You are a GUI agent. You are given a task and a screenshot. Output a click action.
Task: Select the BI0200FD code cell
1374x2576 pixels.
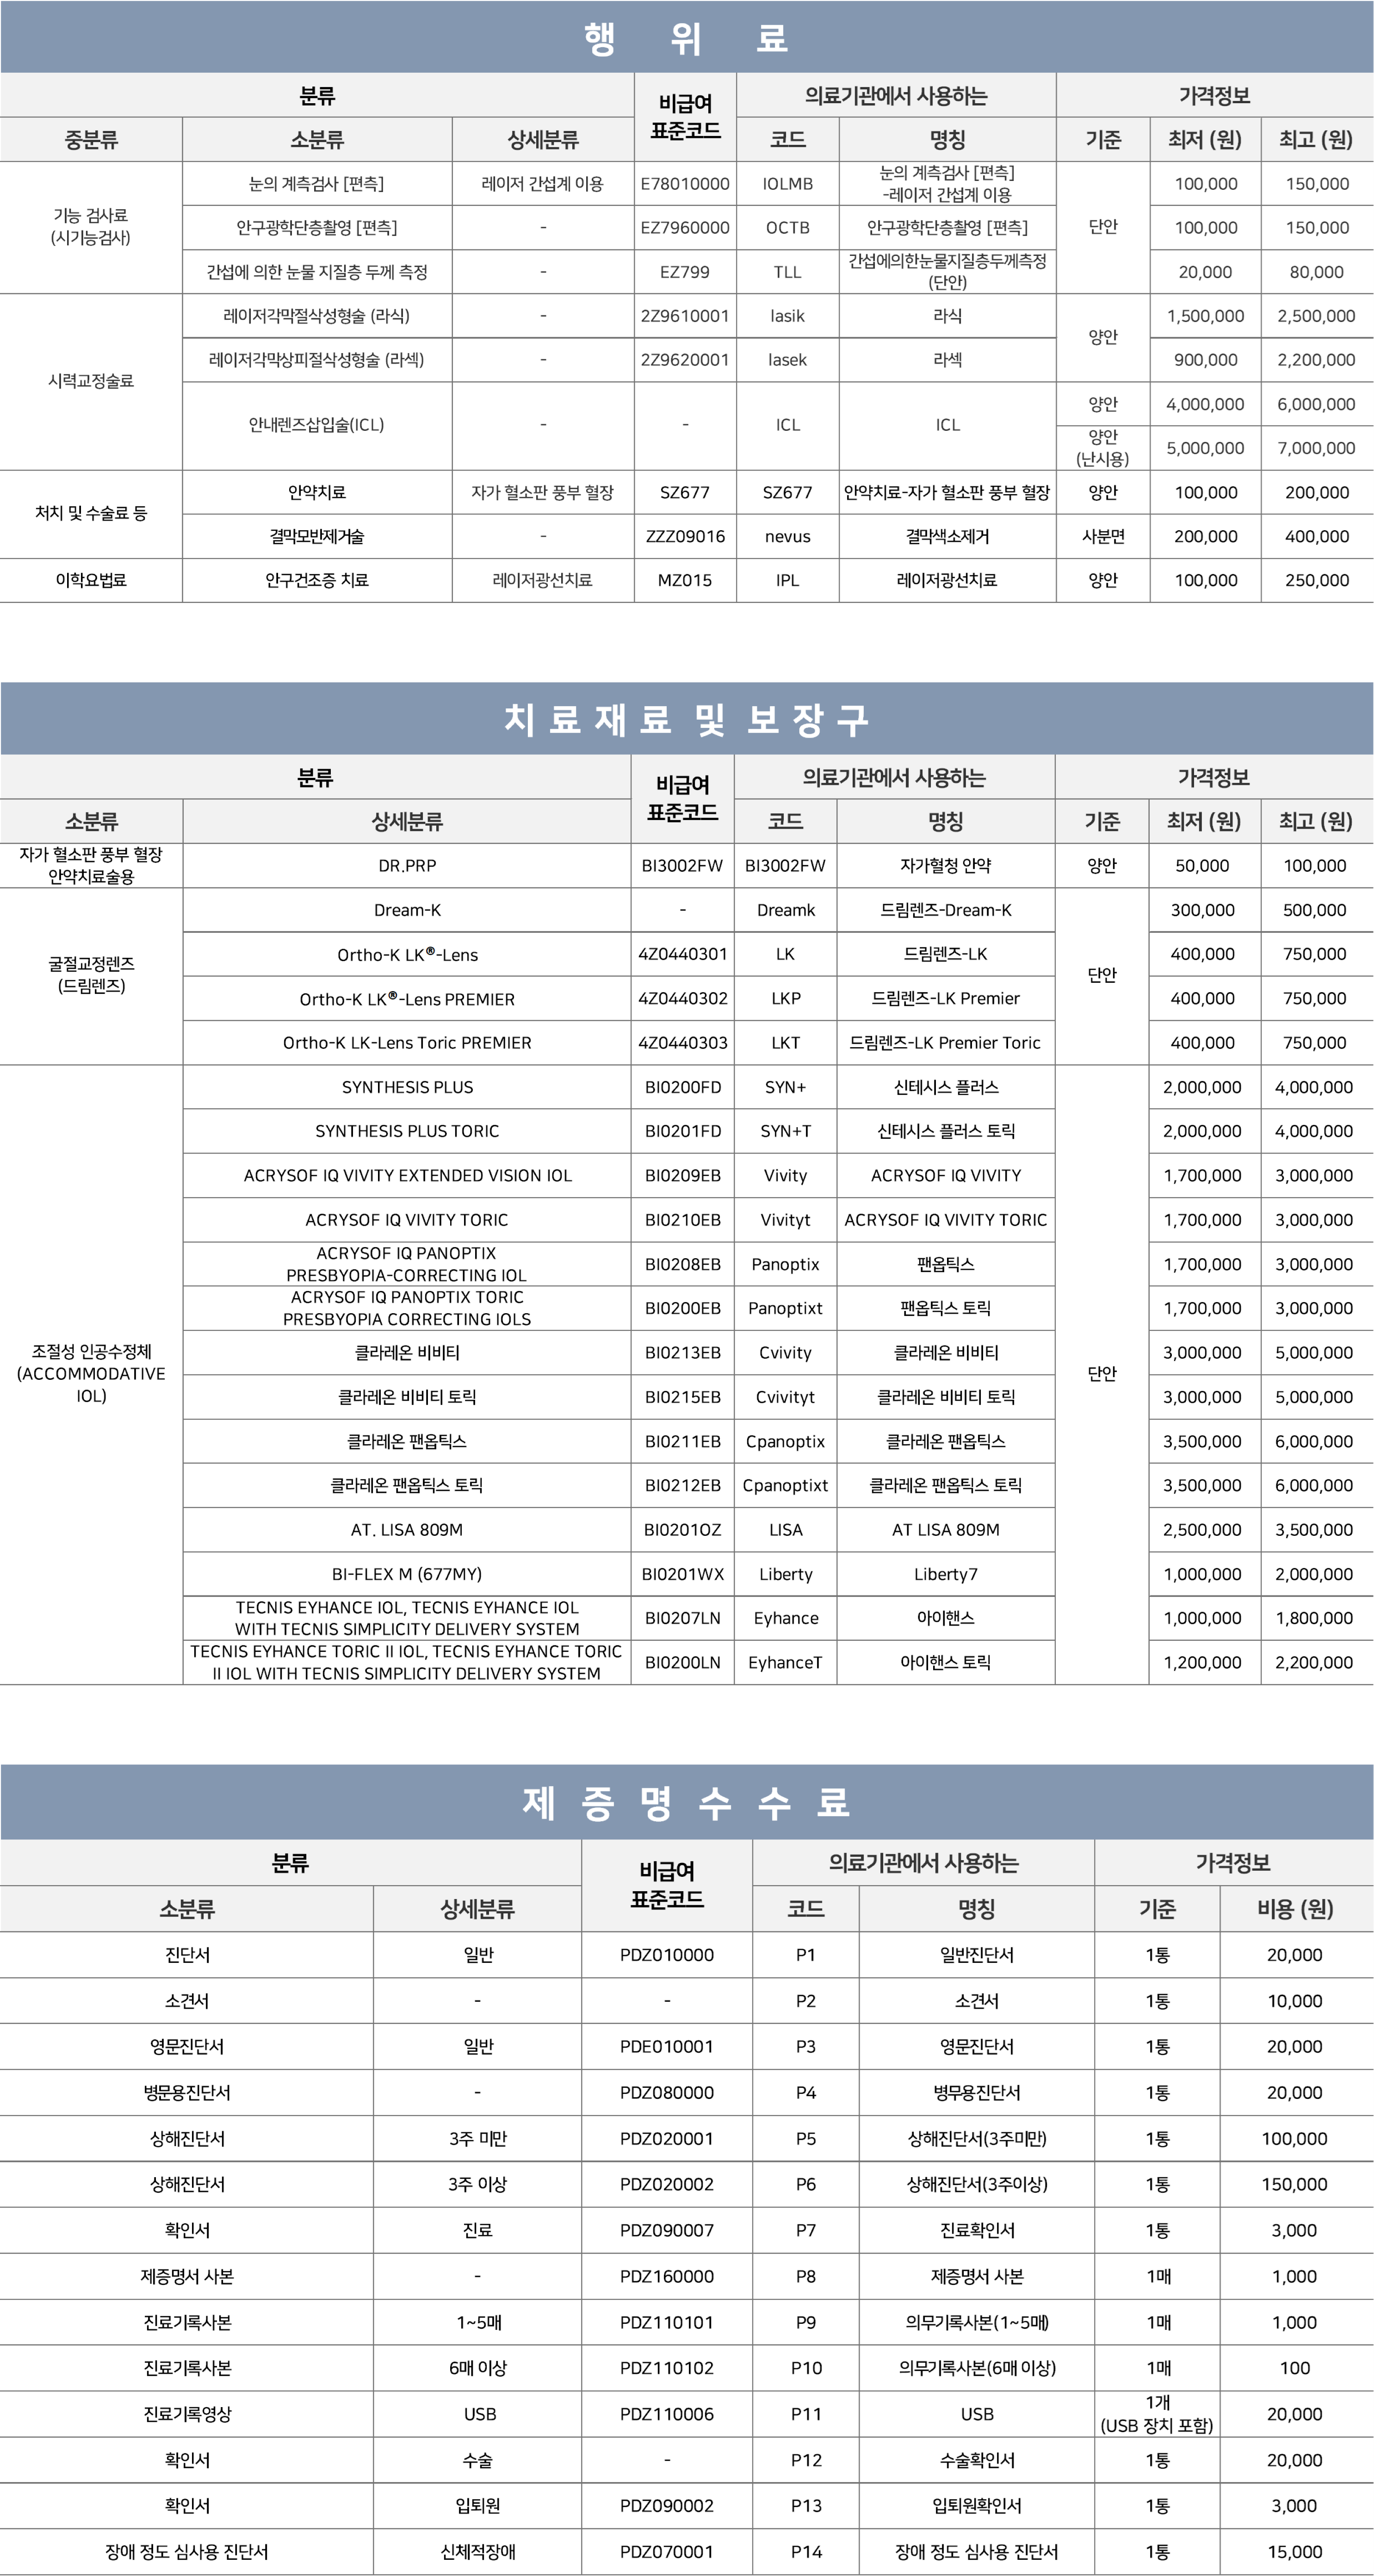tap(683, 1087)
